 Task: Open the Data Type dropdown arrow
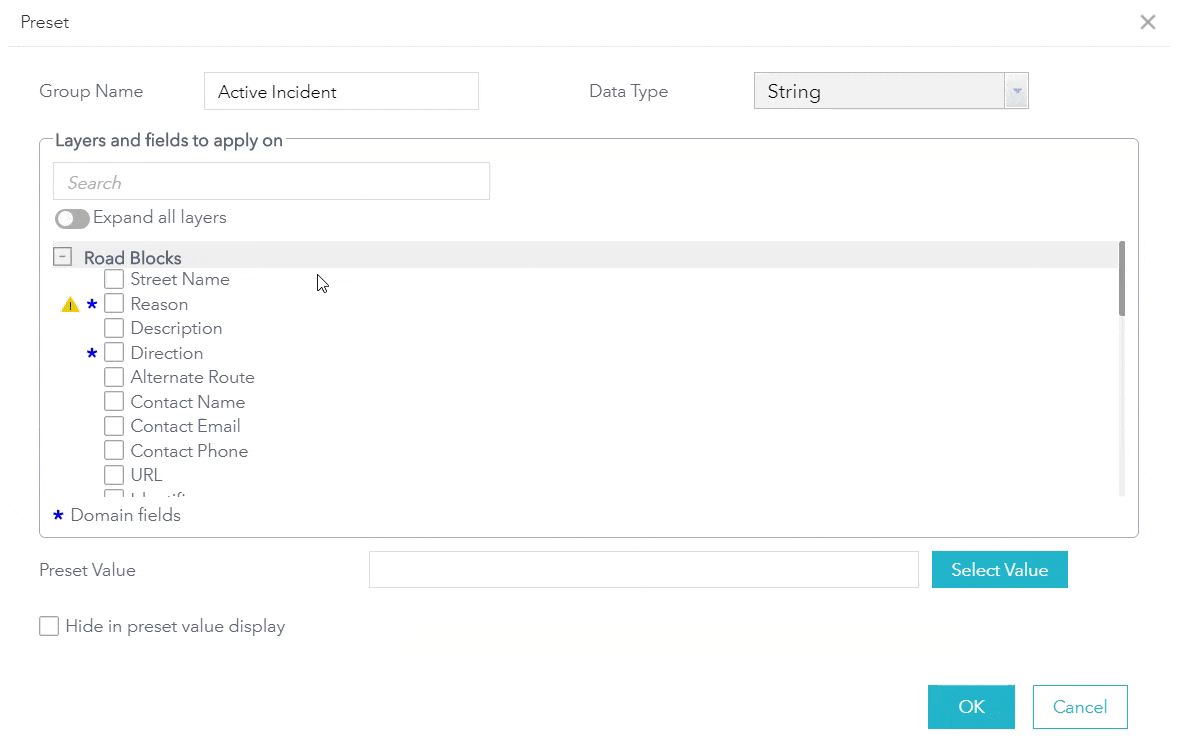click(1016, 91)
